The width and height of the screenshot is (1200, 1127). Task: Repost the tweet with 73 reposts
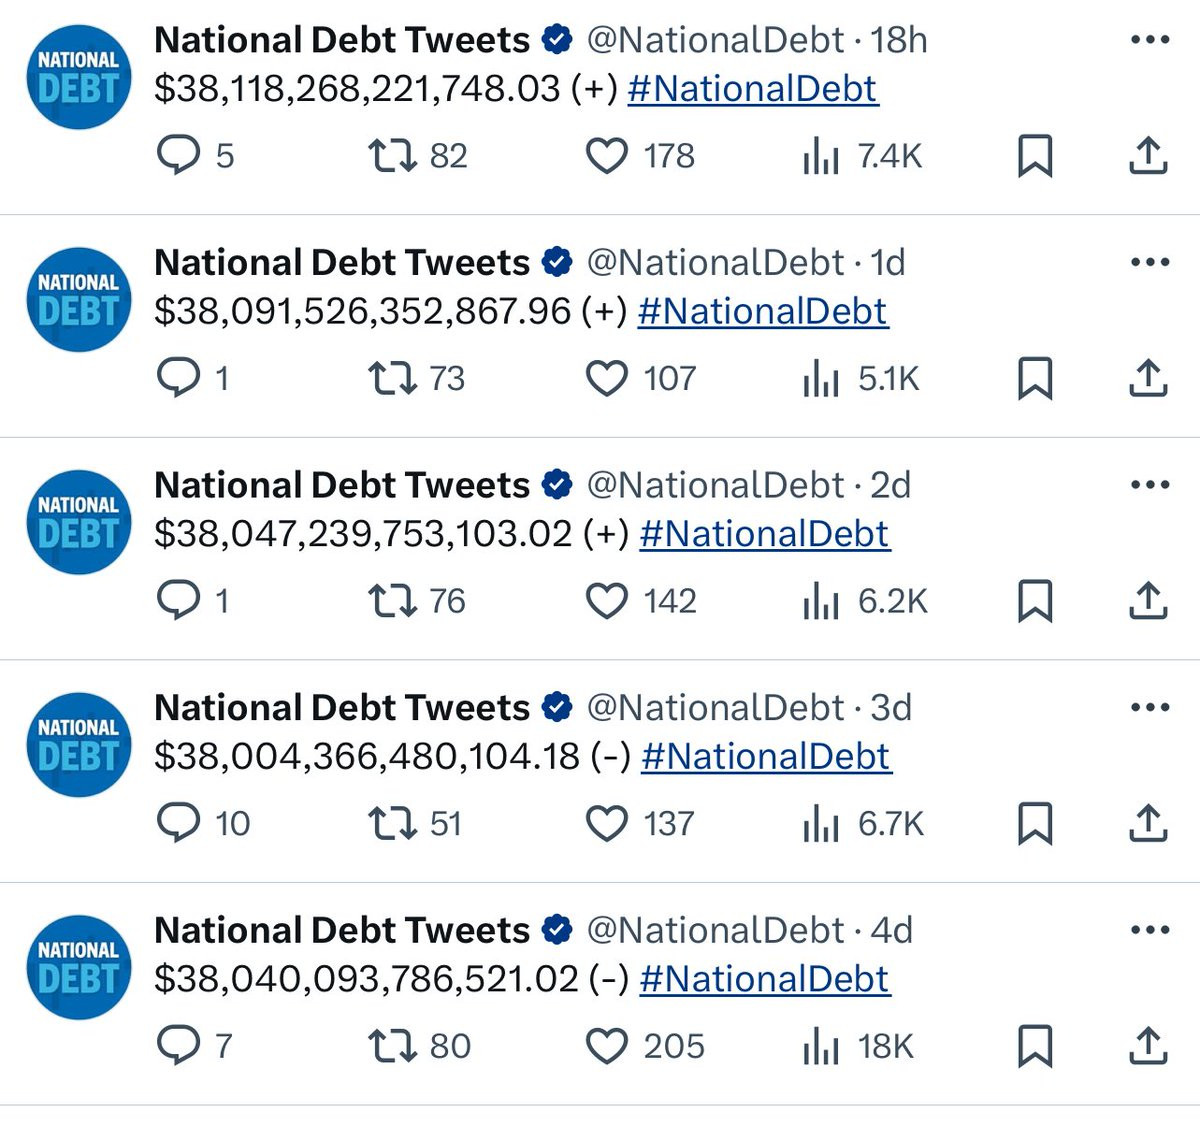[392, 379]
